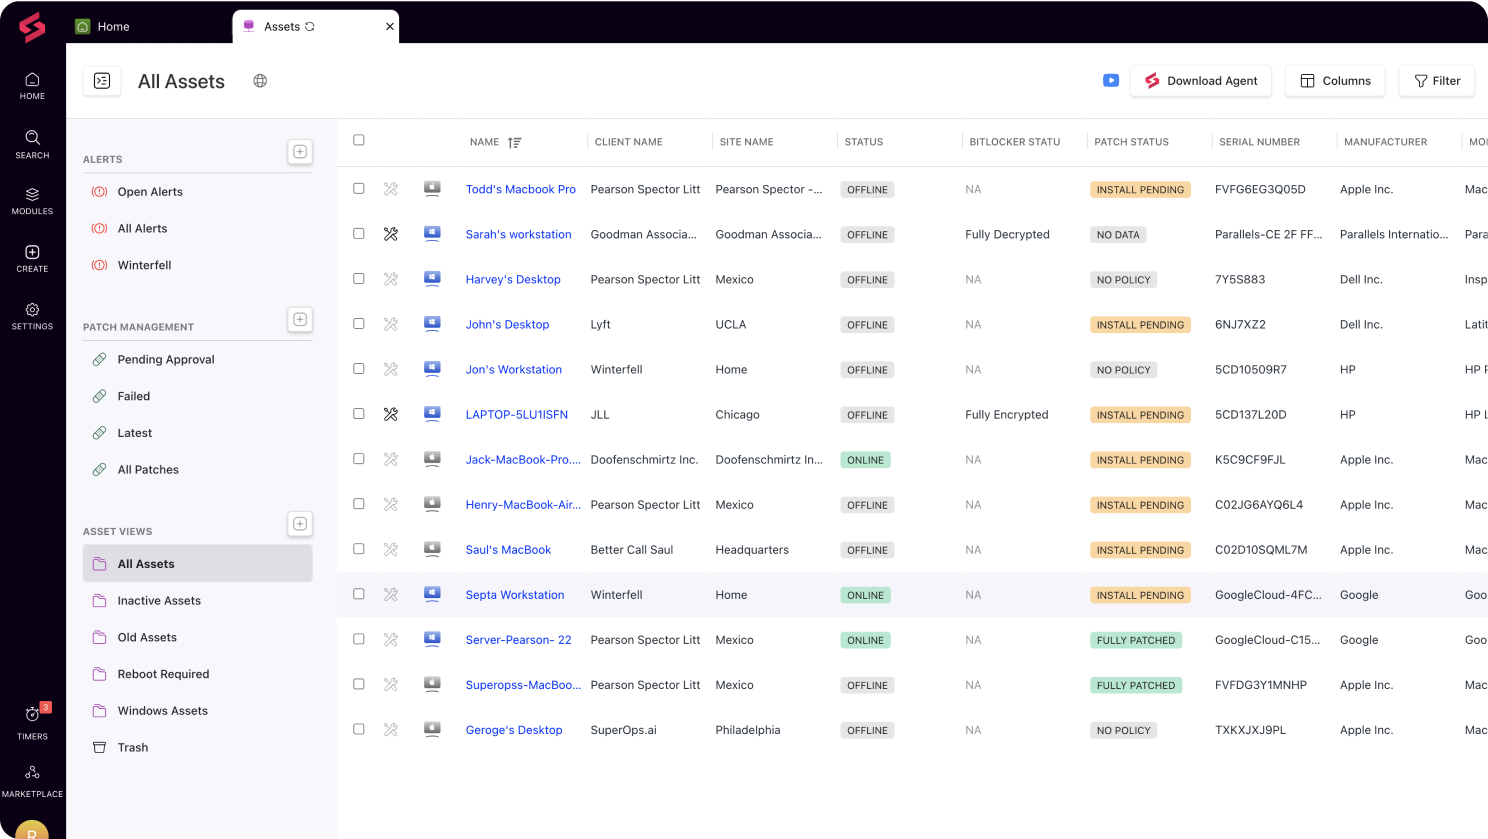Click tools icon in Todd's Macbook Pro row
The image size is (1488, 839).
391,189
